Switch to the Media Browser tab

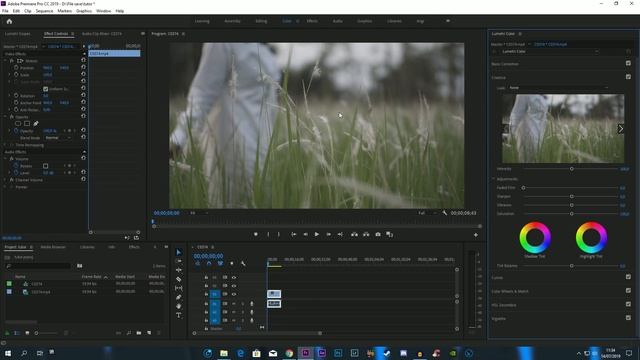pos(53,247)
